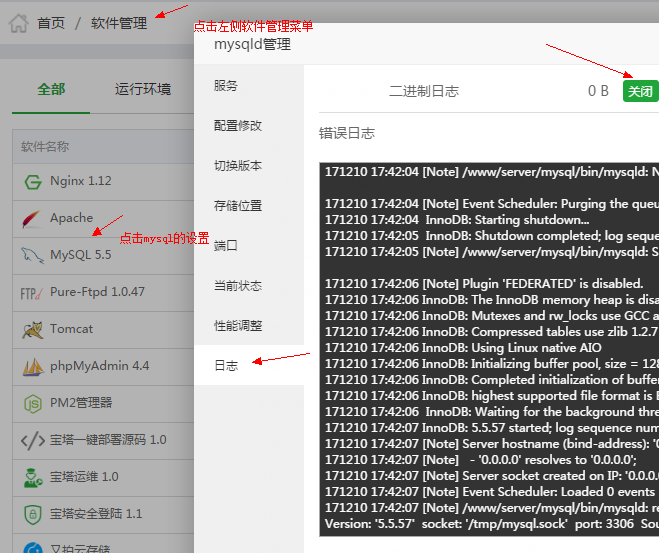Click the Tomcat cat icon

32,330
